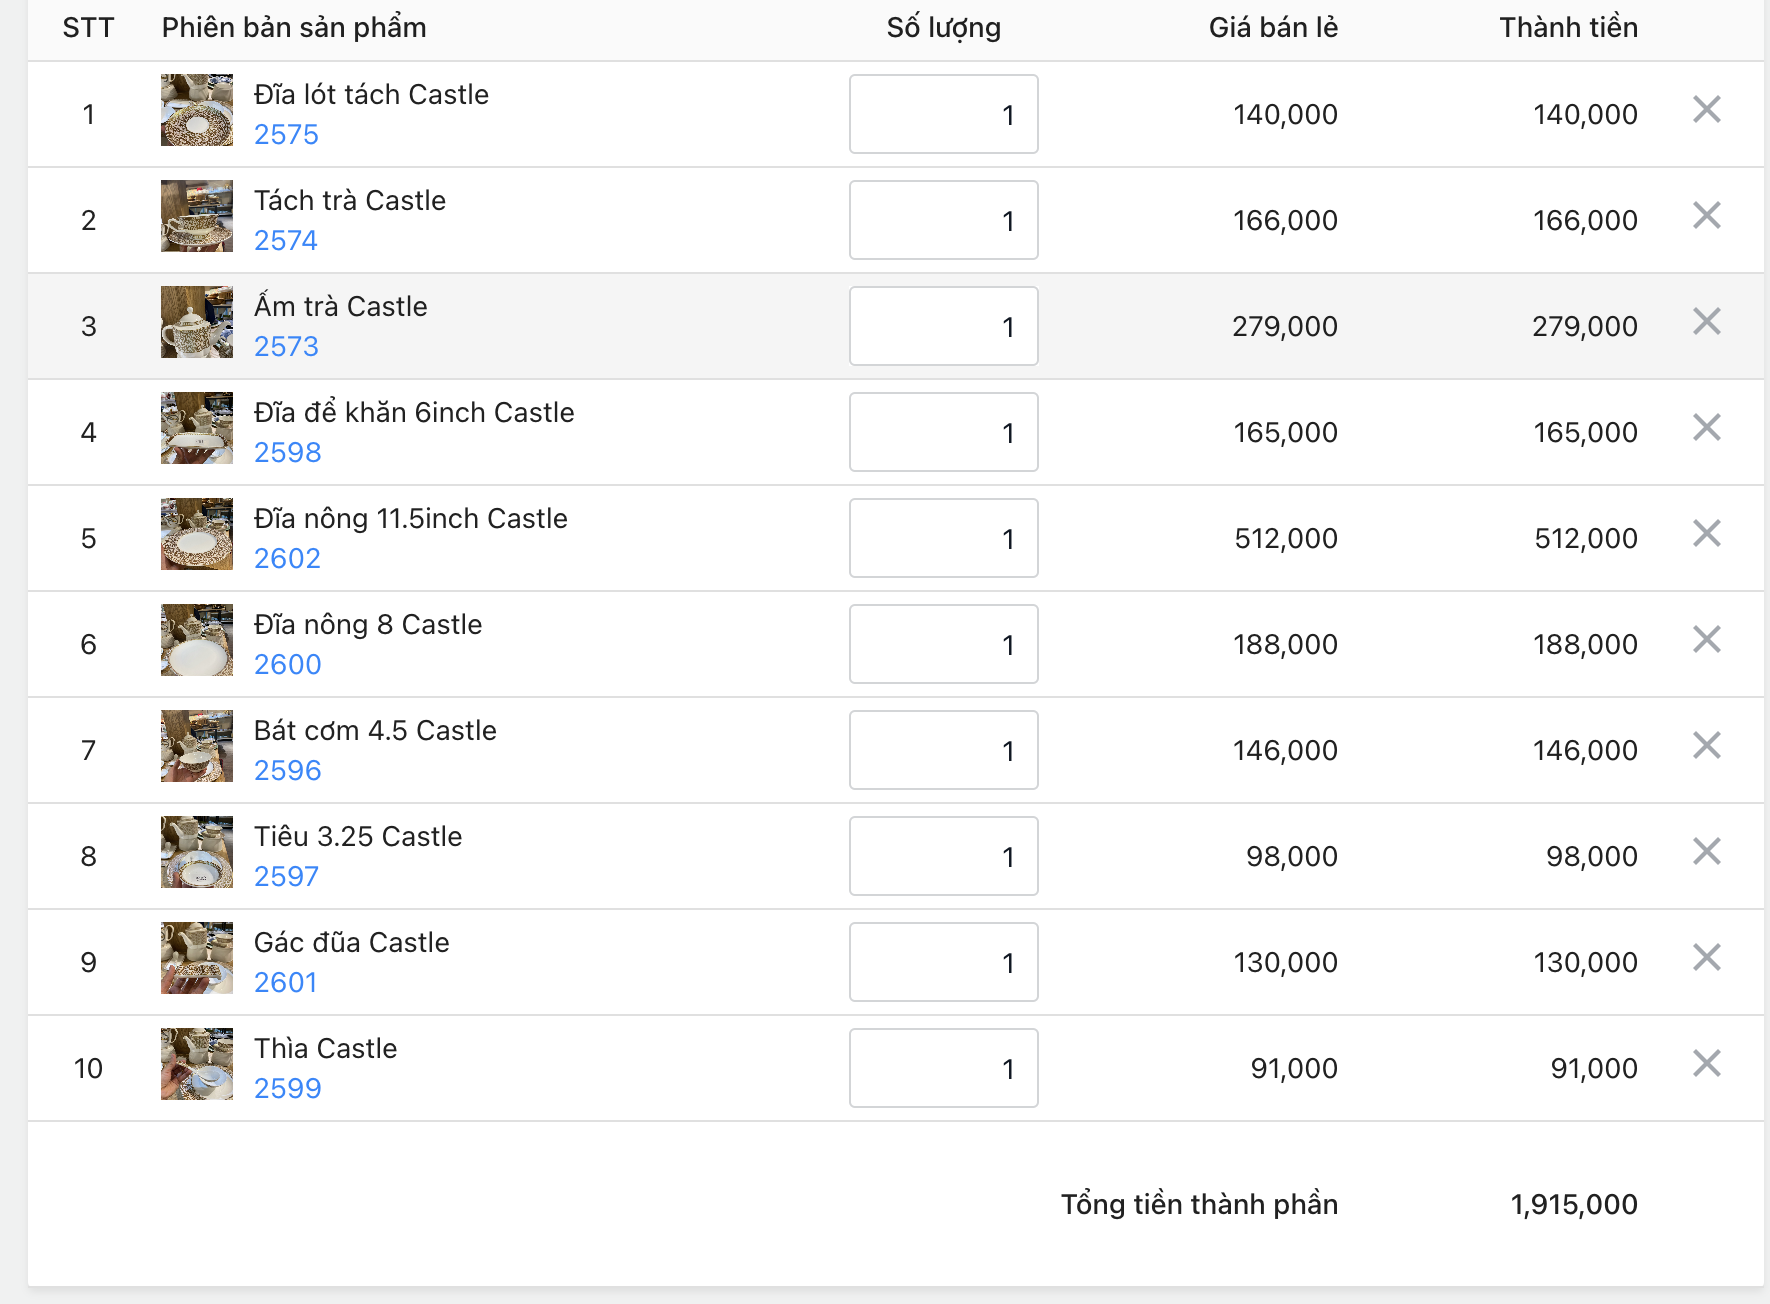Click the Ấm trà Castle product thumbnail
The image size is (1770, 1304).
click(197, 322)
